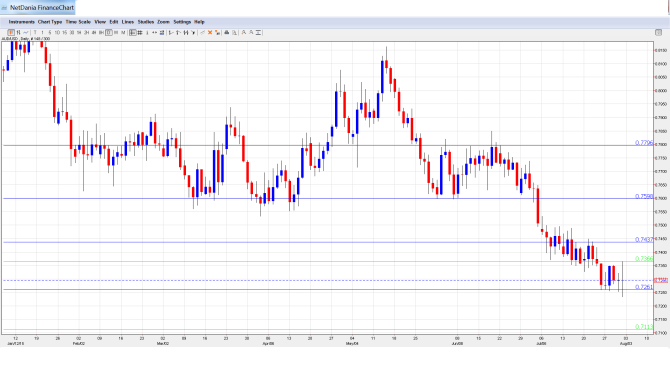The image size is (670, 377).
Task: Click the horizontal arrows scroll icon
Action: 155,32
